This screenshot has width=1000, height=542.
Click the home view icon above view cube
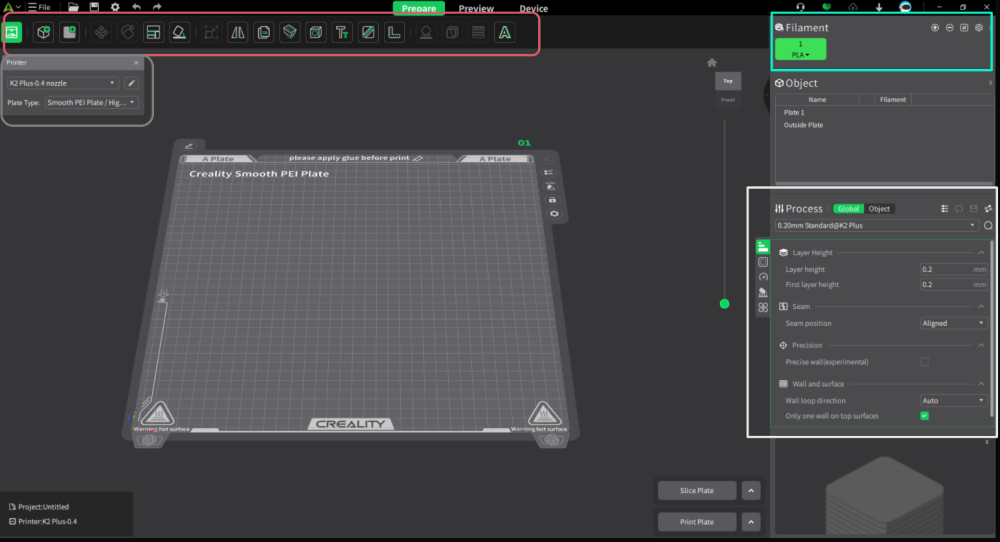click(712, 62)
